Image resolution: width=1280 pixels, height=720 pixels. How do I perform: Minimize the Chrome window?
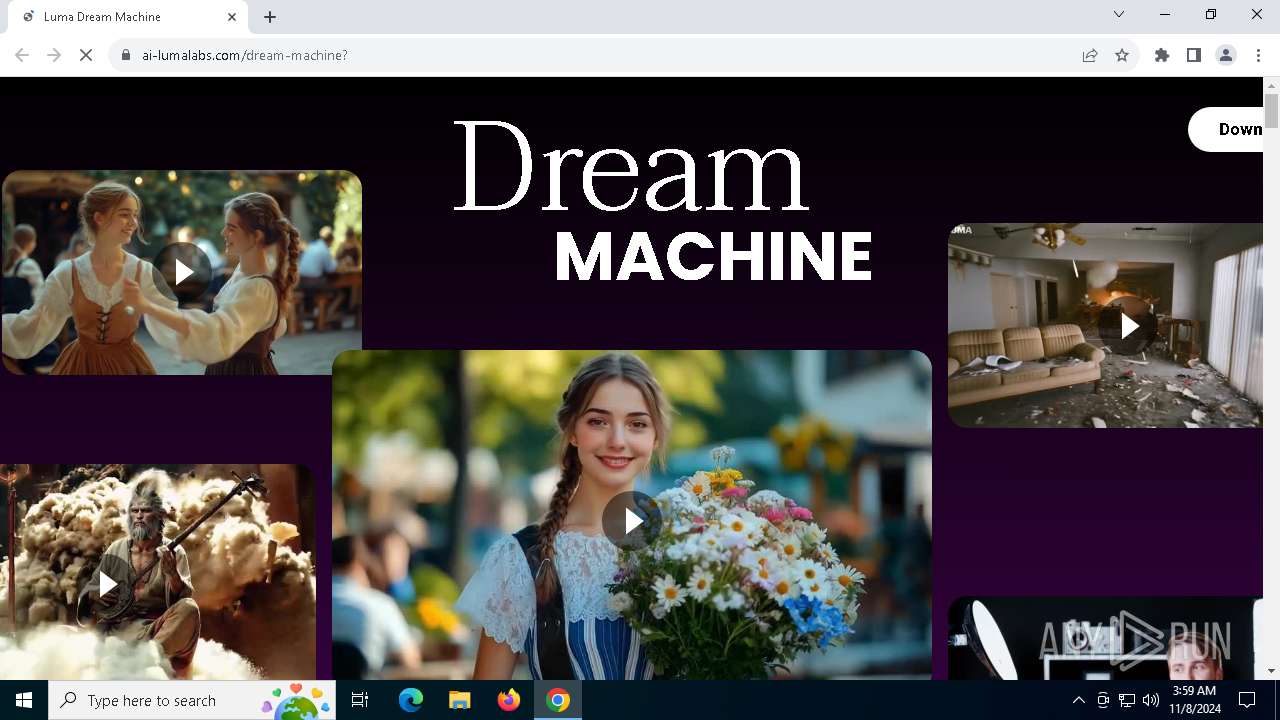pos(1165,14)
